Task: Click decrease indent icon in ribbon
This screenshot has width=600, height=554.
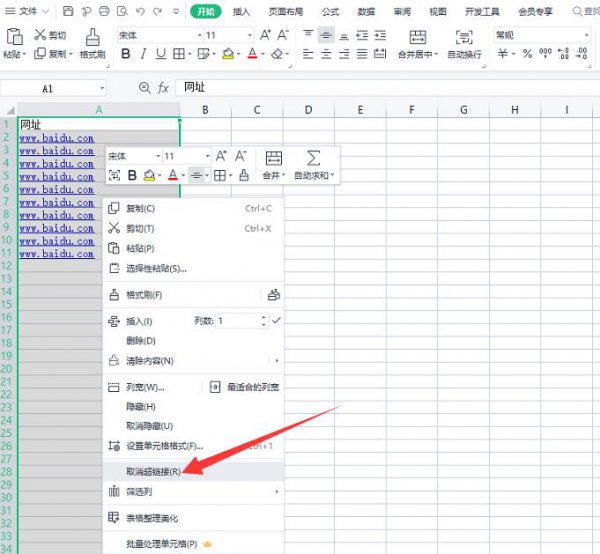Action: (x=362, y=35)
